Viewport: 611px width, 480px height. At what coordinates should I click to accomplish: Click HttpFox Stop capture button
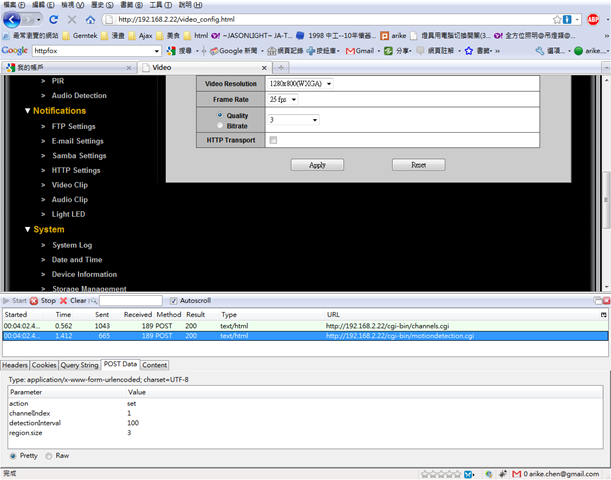tap(43, 301)
